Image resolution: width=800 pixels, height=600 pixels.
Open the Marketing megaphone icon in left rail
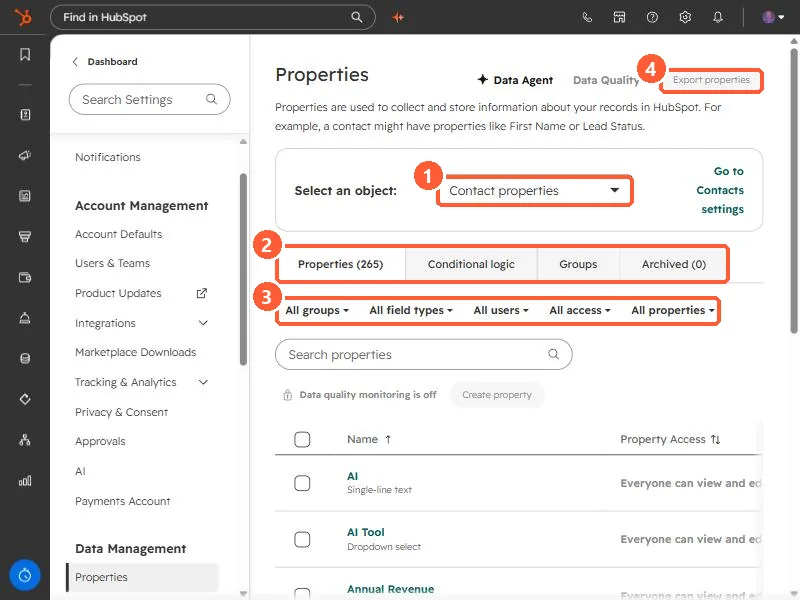pyautogui.click(x=24, y=155)
